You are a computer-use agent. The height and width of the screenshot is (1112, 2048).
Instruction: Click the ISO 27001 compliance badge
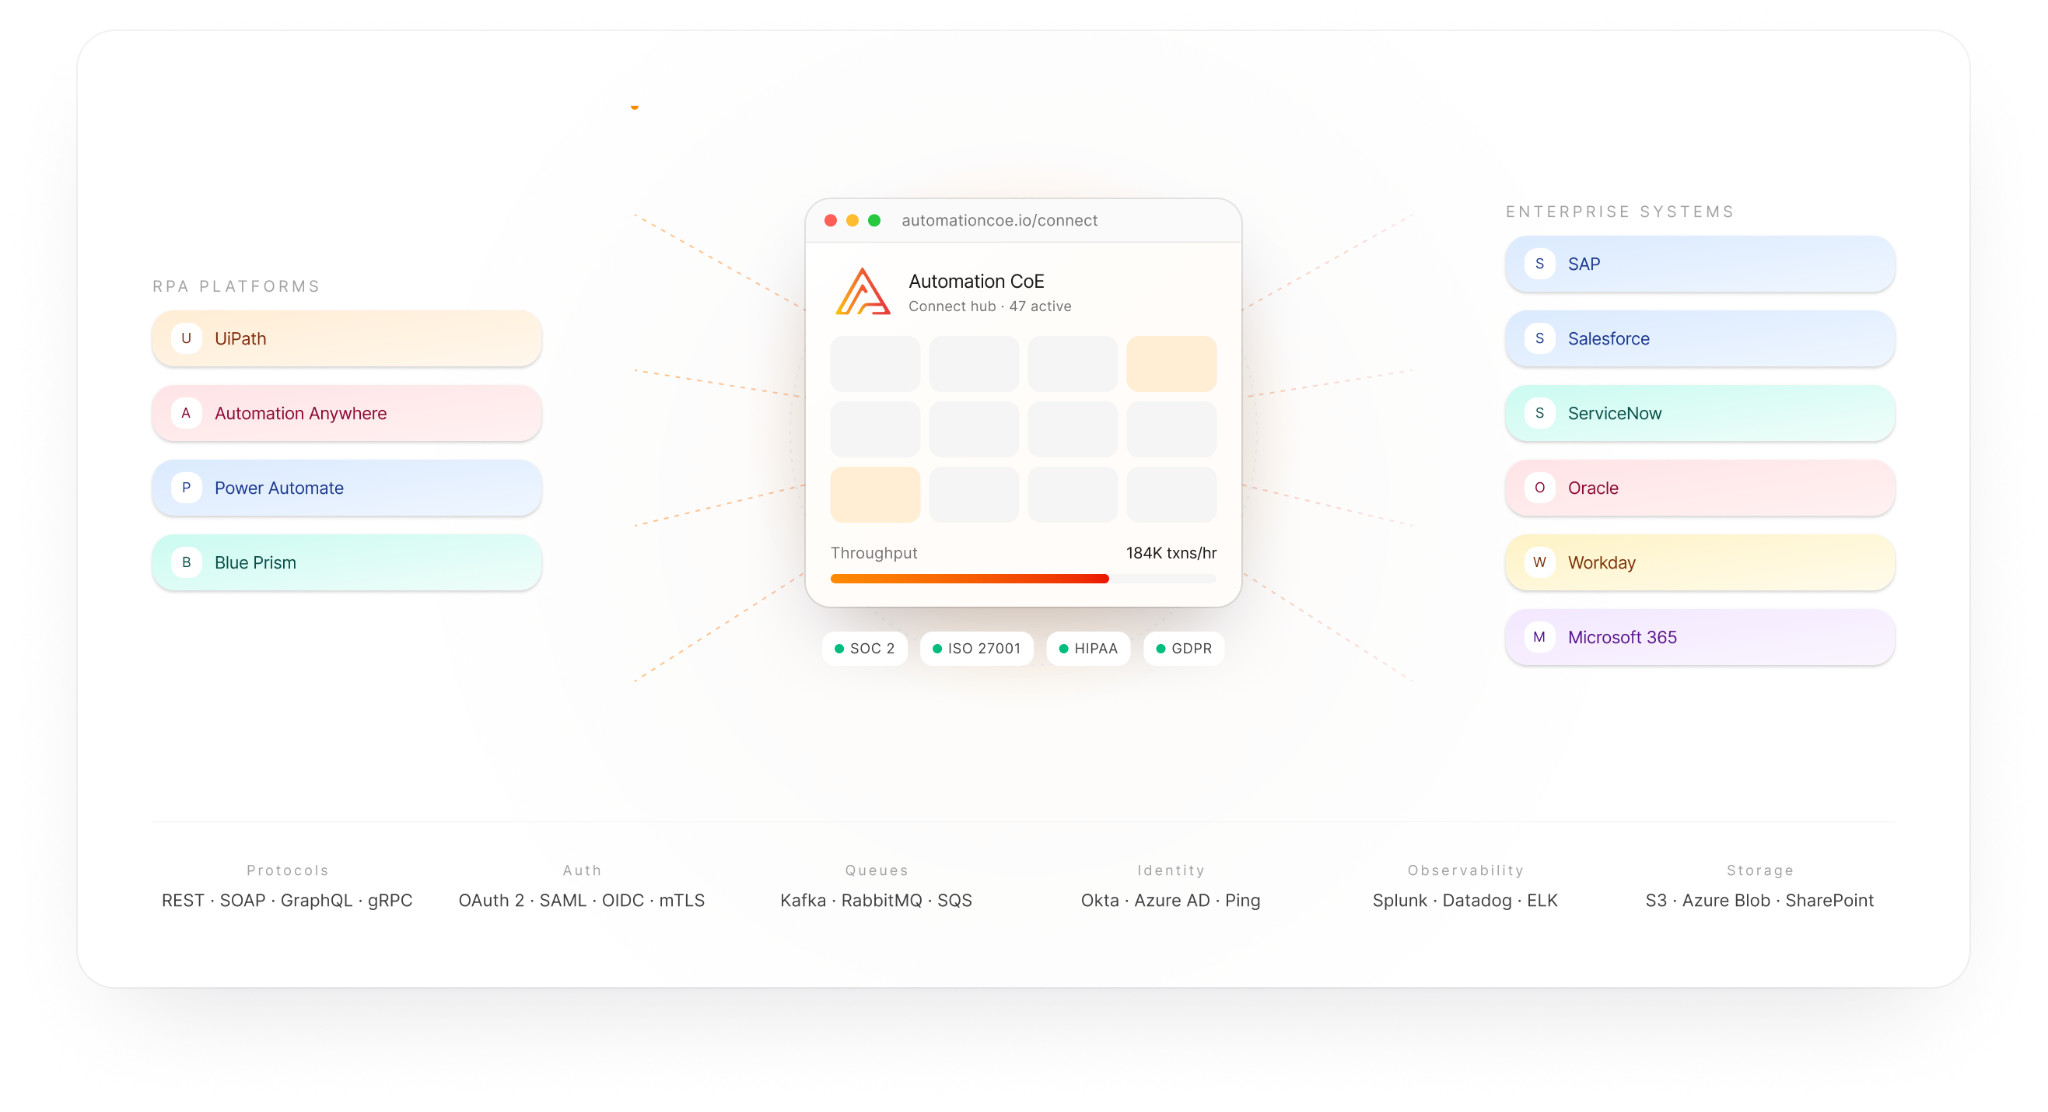pos(977,648)
